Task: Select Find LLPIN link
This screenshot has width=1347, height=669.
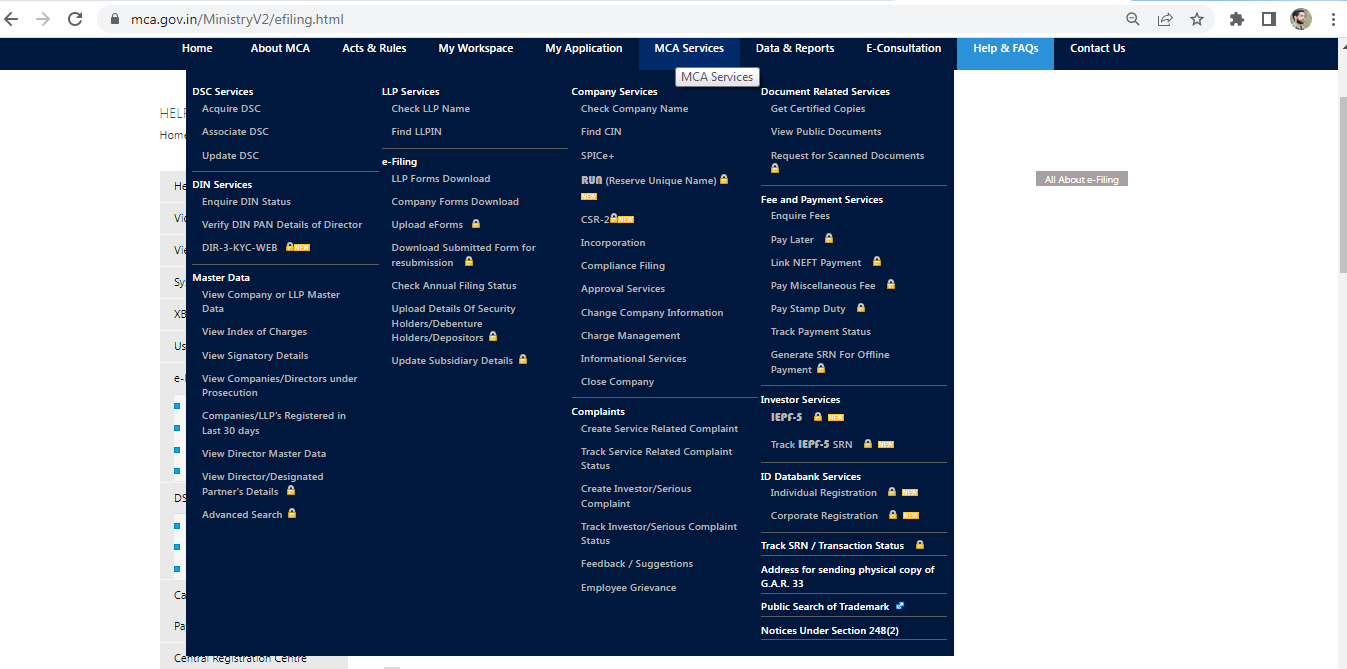Action: [x=417, y=131]
